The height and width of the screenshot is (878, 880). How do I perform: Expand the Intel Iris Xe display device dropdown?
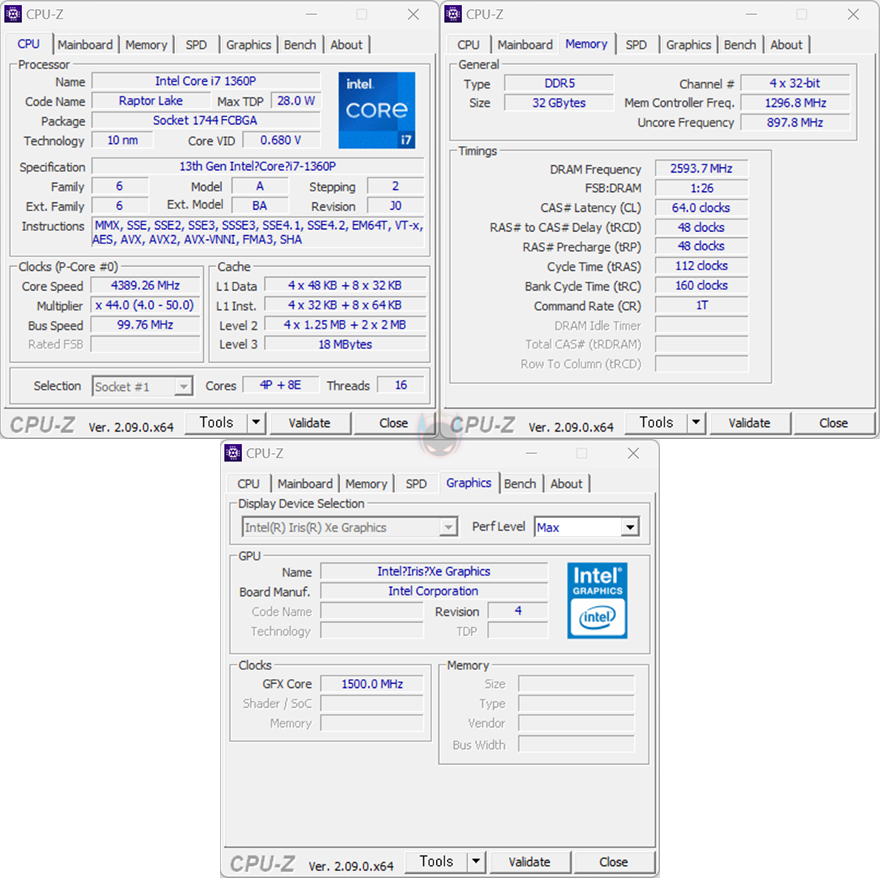click(448, 527)
